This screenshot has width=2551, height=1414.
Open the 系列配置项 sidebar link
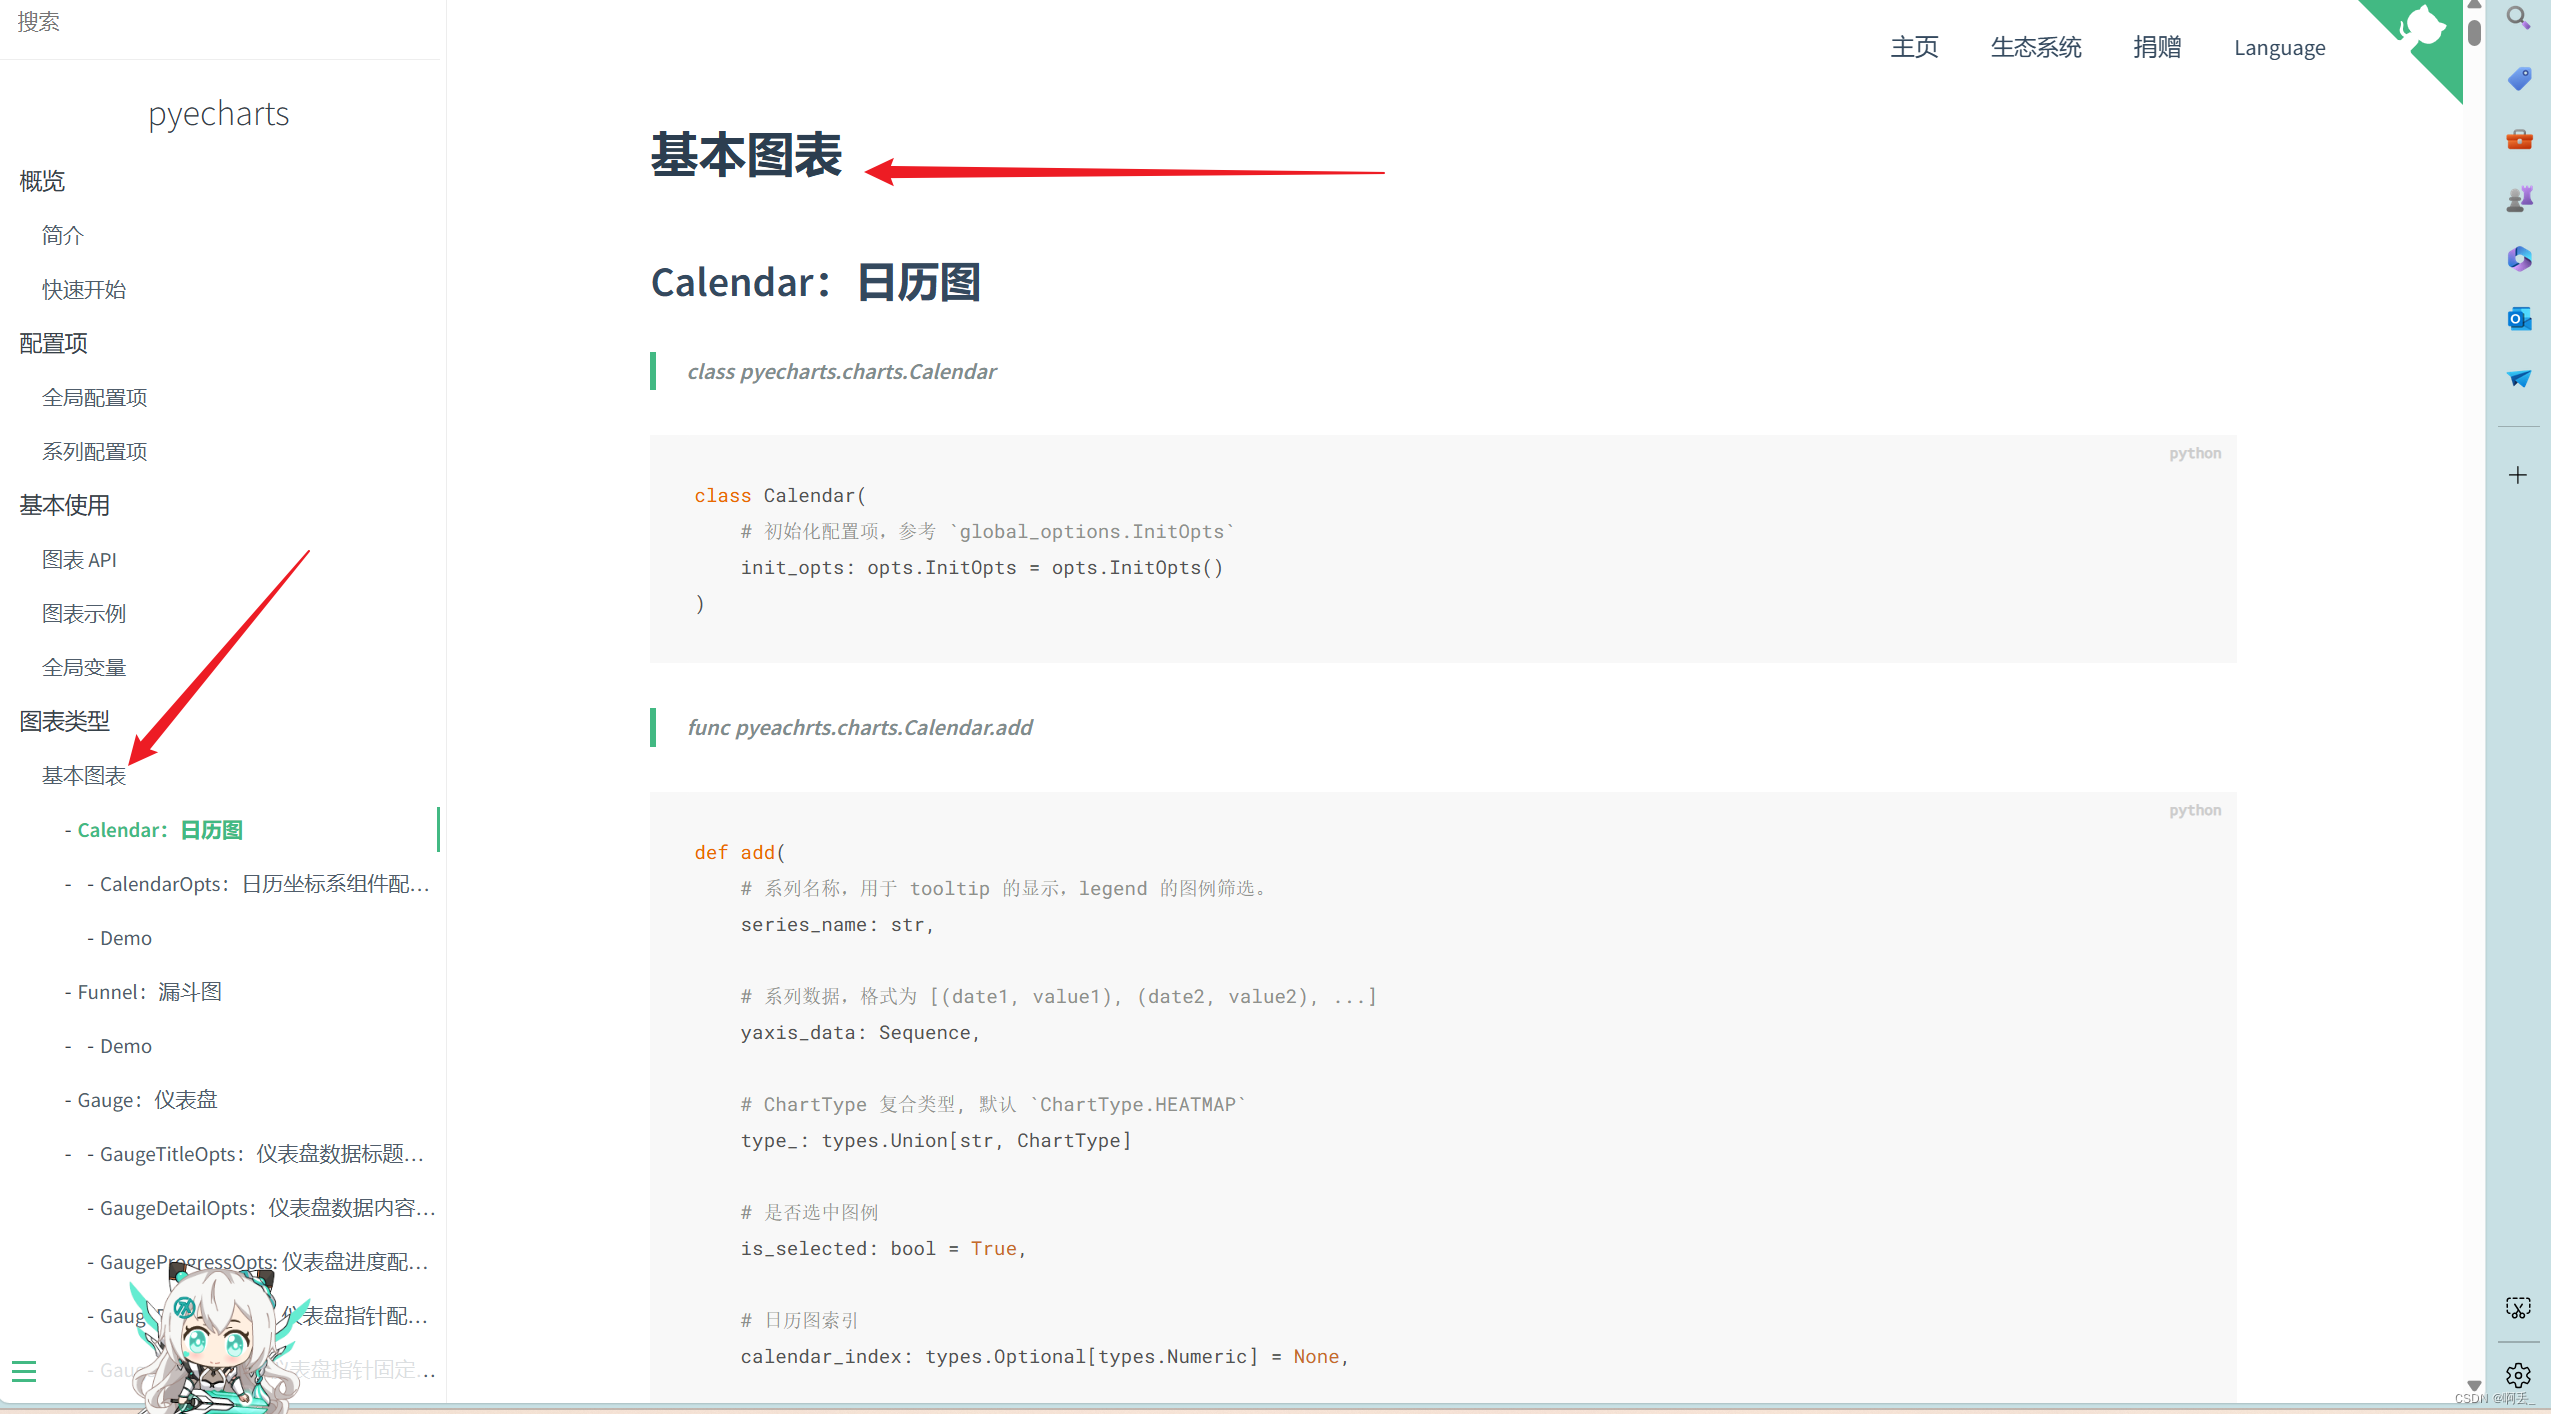tap(95, 451)
